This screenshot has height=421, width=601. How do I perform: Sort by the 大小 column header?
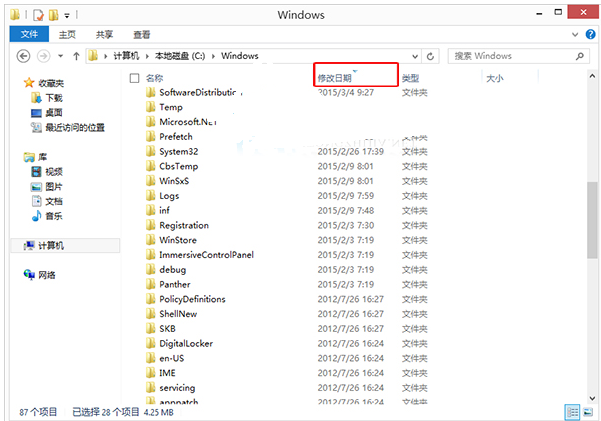(x=495, y=78)
